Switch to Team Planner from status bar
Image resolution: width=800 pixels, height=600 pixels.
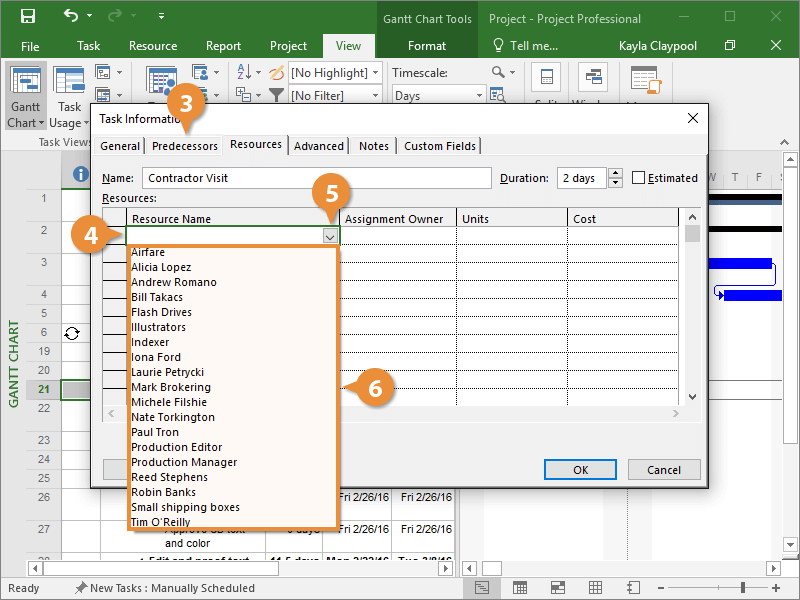click(x=557, y=588)
